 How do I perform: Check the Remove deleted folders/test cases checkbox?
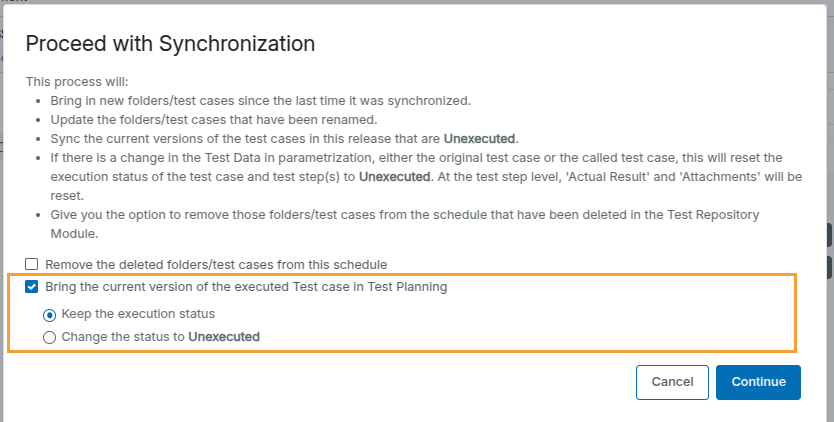32,264
